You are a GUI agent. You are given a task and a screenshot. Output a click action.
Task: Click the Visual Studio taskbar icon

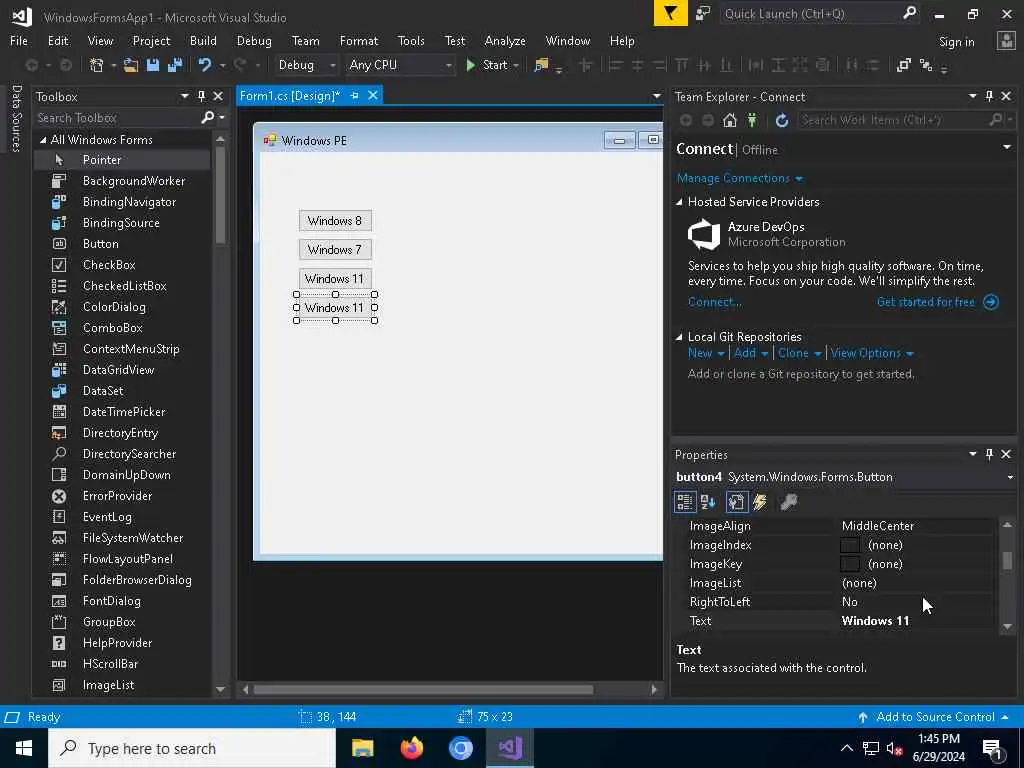(x=510, y=748)
